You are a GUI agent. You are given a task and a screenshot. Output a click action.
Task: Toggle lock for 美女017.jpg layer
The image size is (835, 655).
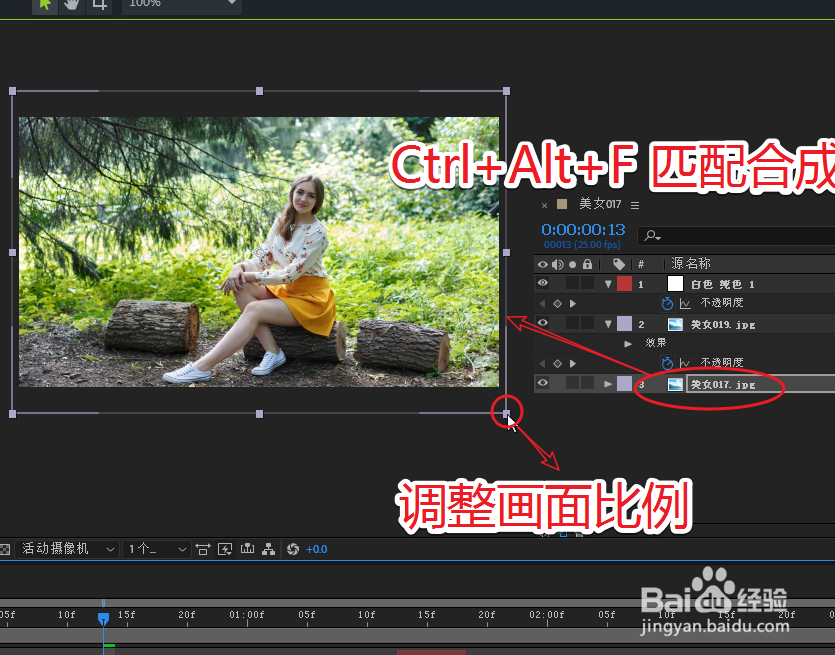[x=587, y=383]
